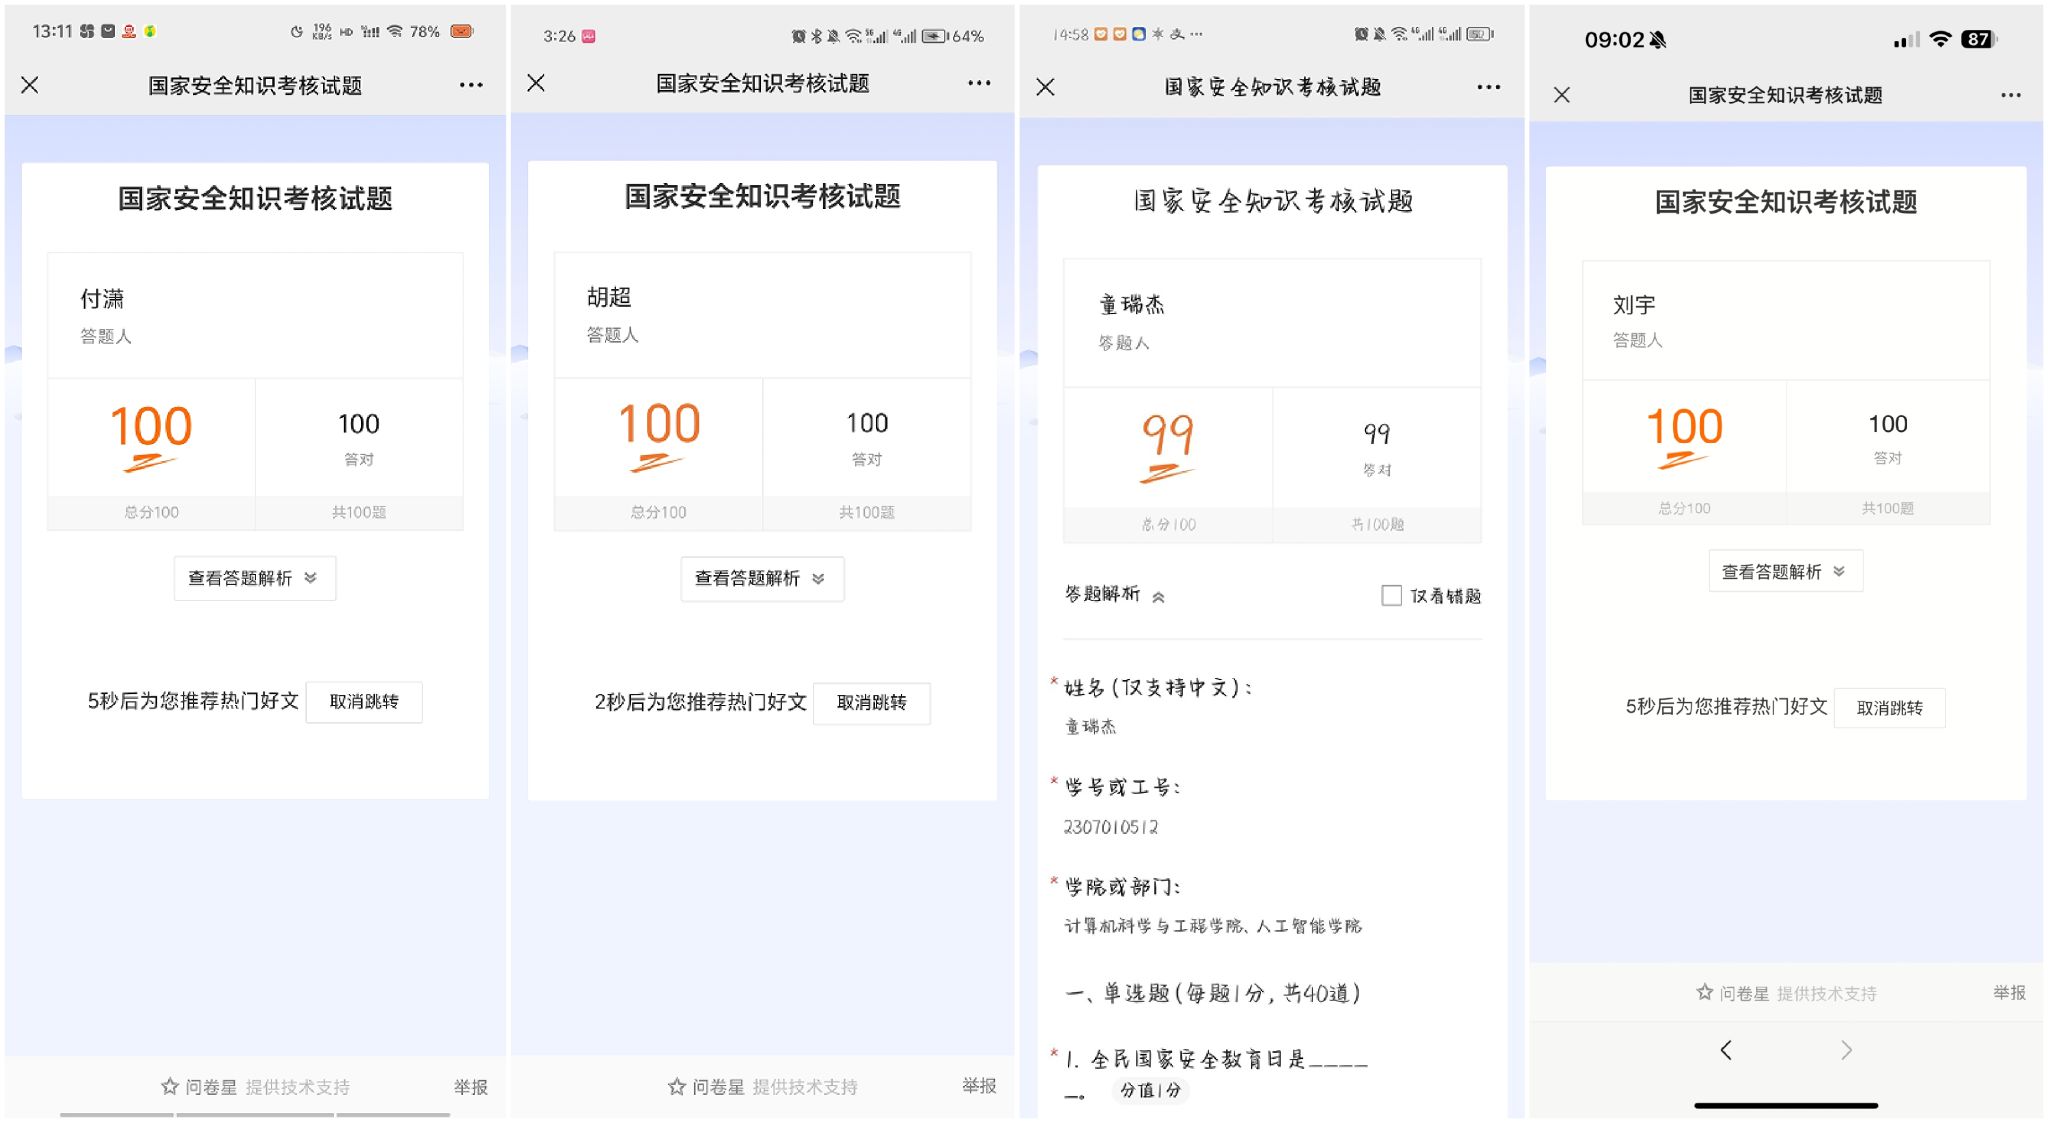The width and height of the screenshot is (2048, 1123).
Task: Open the three-dots menu on the 刘宇 screen
Action: (2010, 95)
